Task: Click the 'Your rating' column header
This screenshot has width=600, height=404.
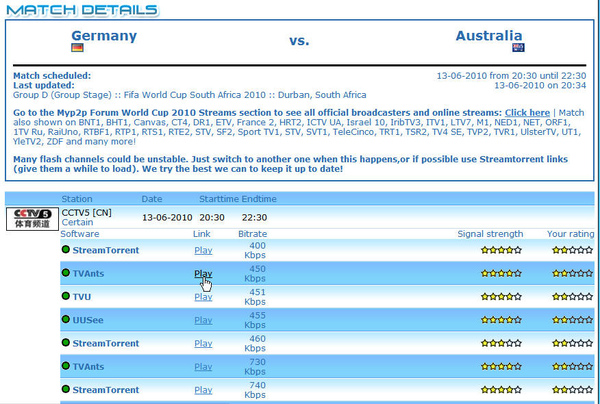Action: (x=571, y=234)
